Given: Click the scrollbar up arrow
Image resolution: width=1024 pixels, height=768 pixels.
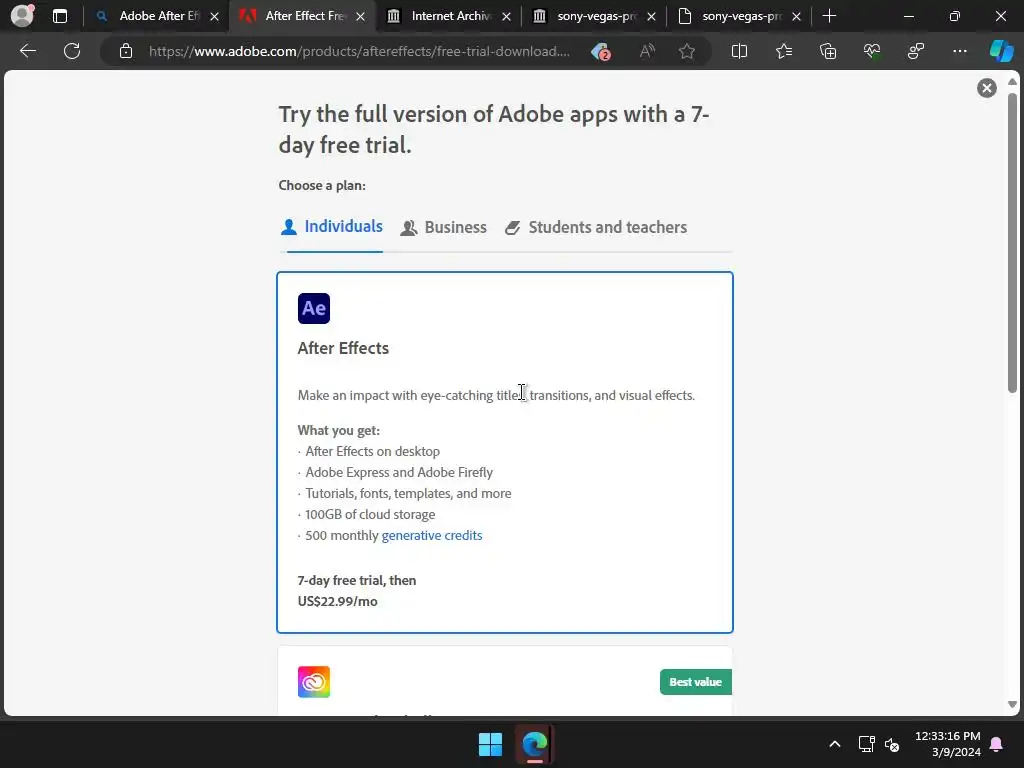Looking at the screenshot, I should [1012, 82].
